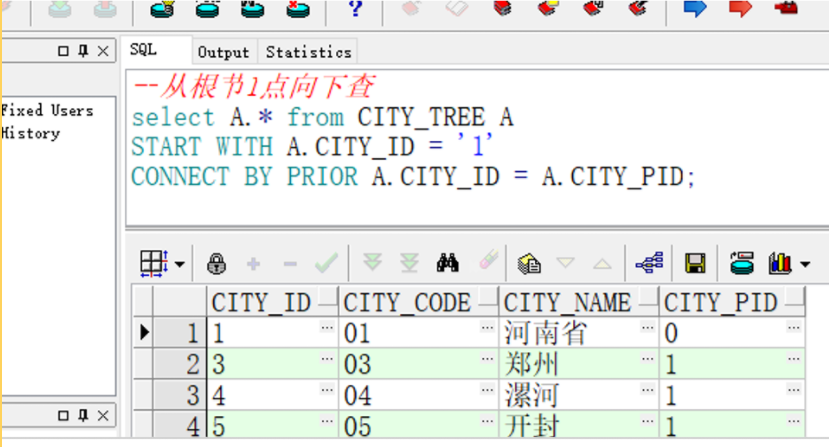Click the blue question mark help icon
Image resolution: width=829 pixels, height=447 pixels.
(x=355, y=8)
